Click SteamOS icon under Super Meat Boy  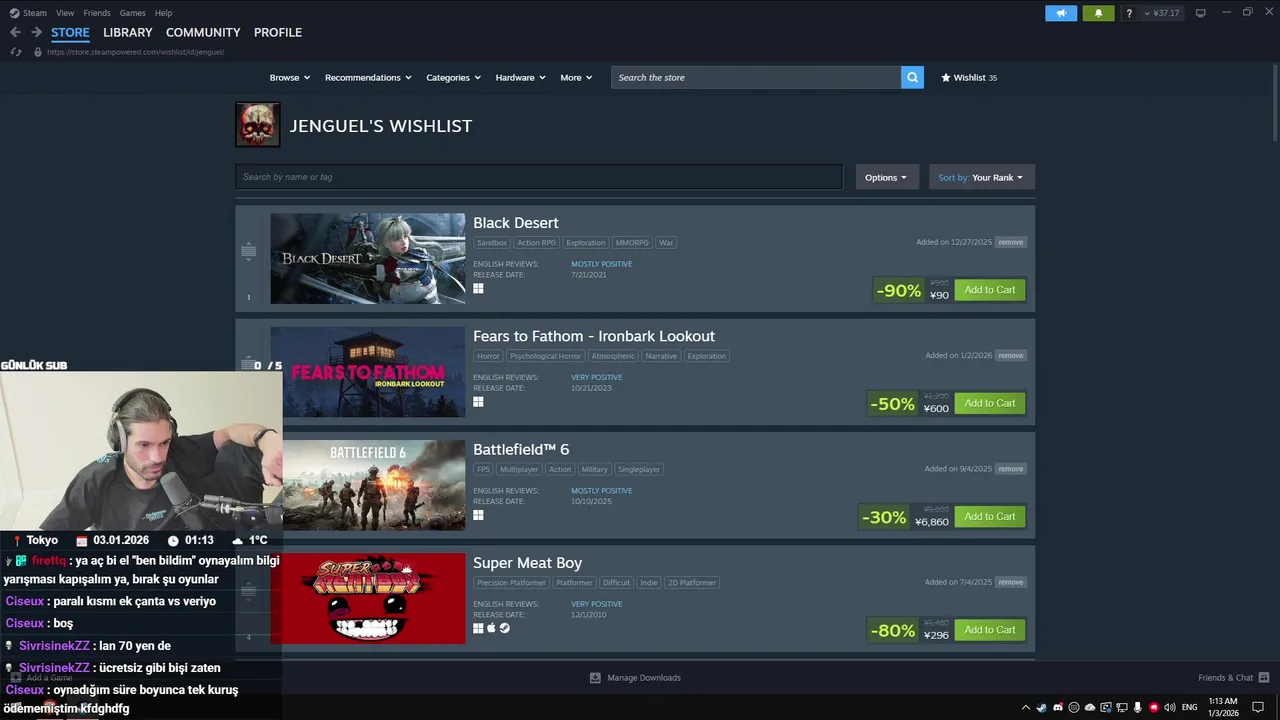(x=504, y=628)
